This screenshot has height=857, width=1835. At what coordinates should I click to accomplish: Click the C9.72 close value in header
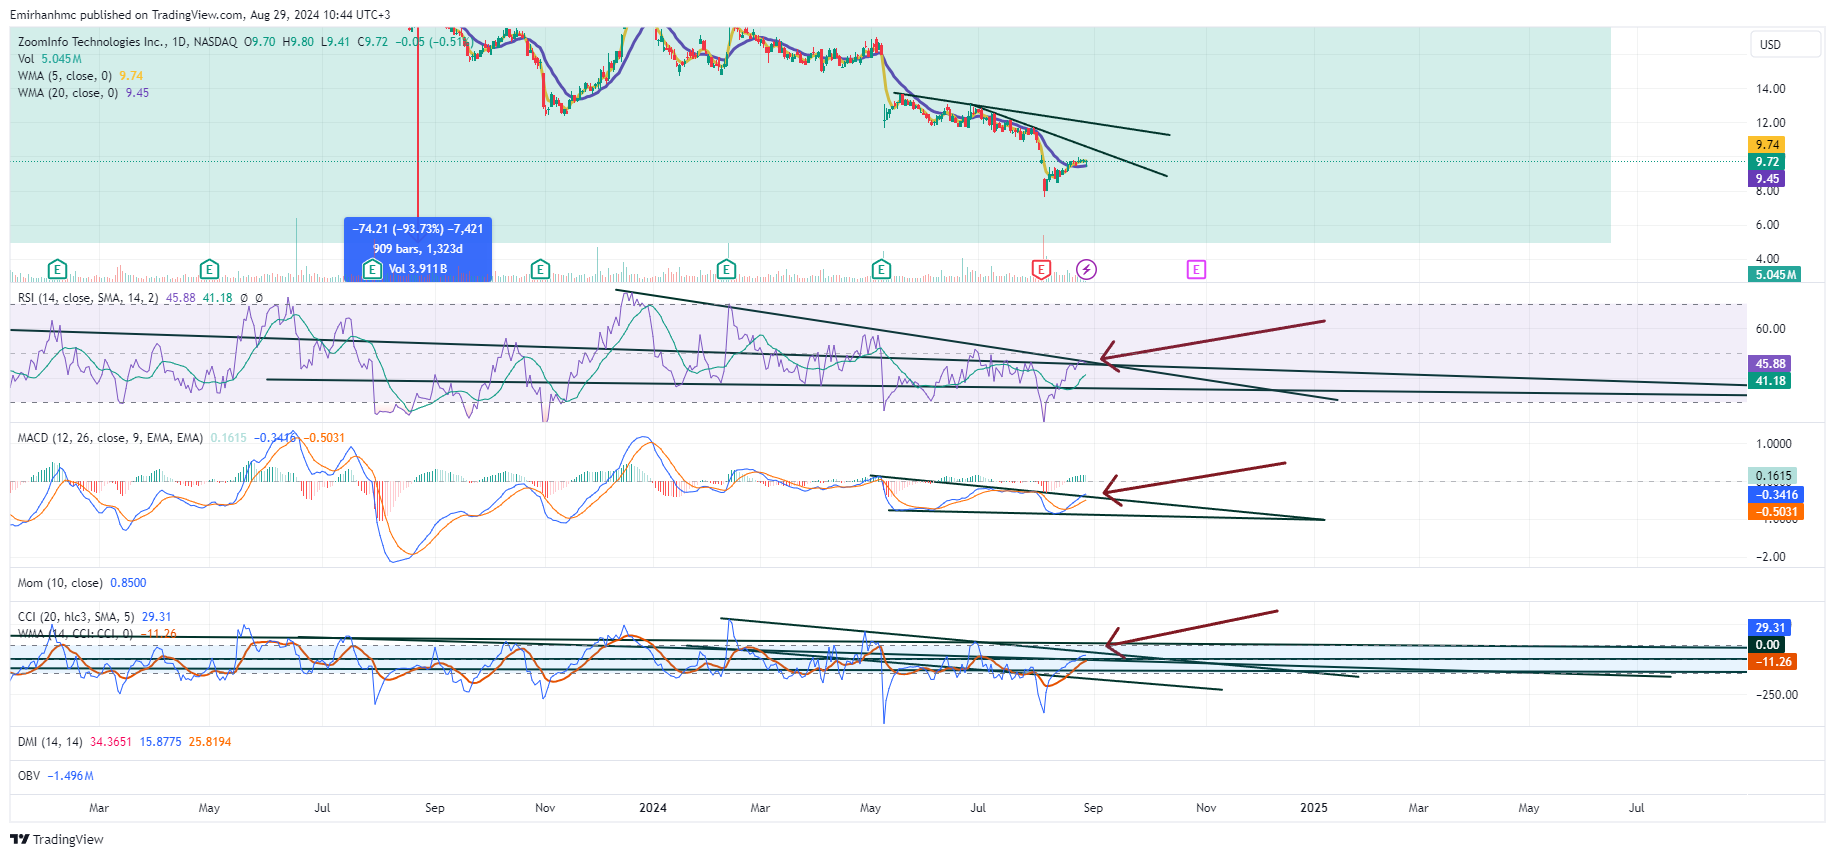click(x=373, y=42)
